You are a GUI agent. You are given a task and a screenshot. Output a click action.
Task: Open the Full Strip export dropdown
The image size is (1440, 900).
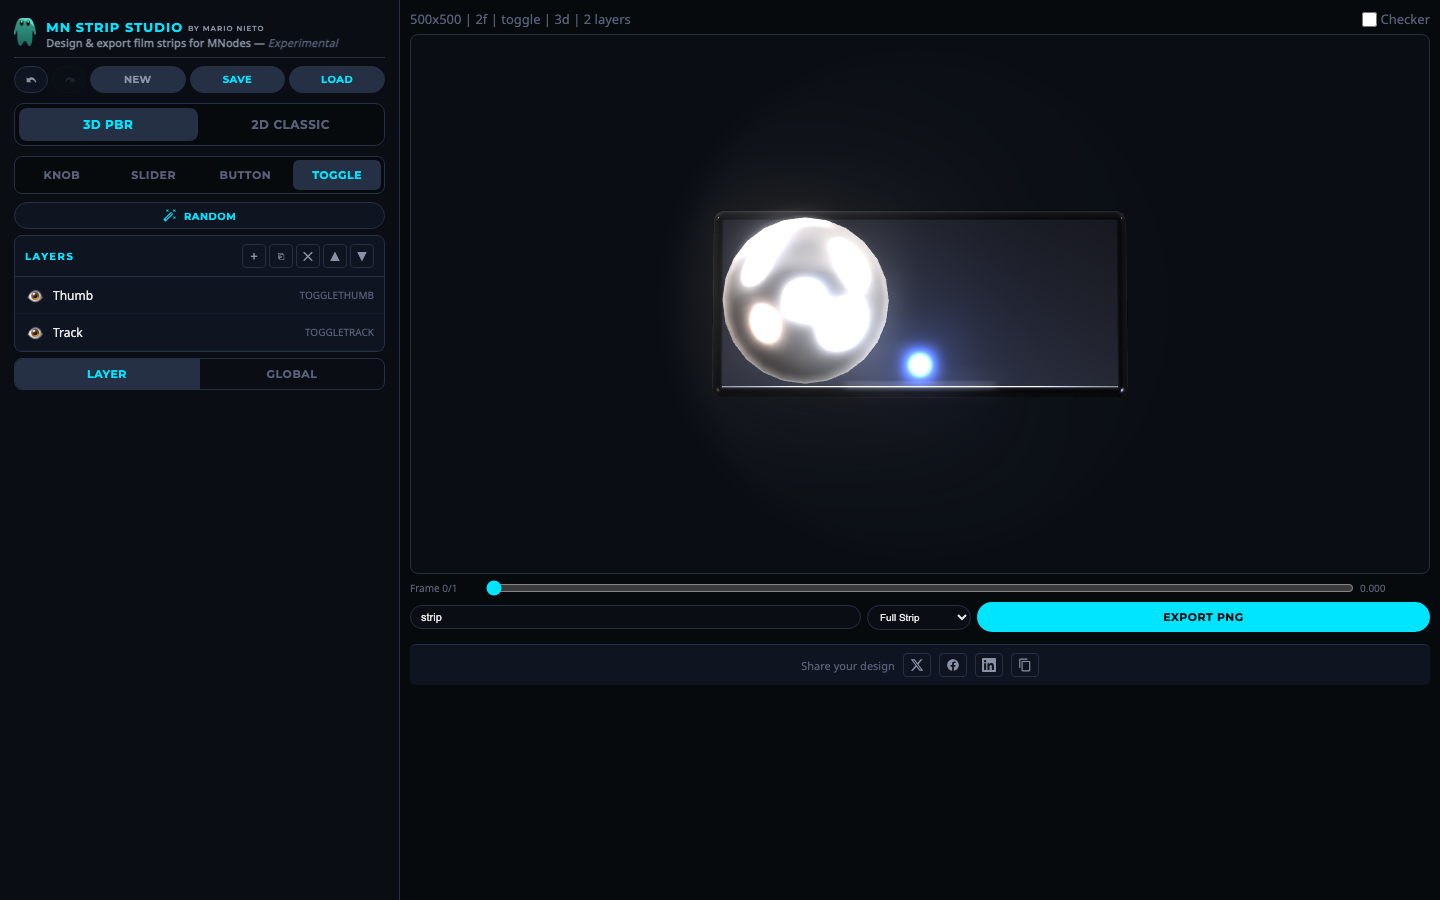tap(918, 617)
